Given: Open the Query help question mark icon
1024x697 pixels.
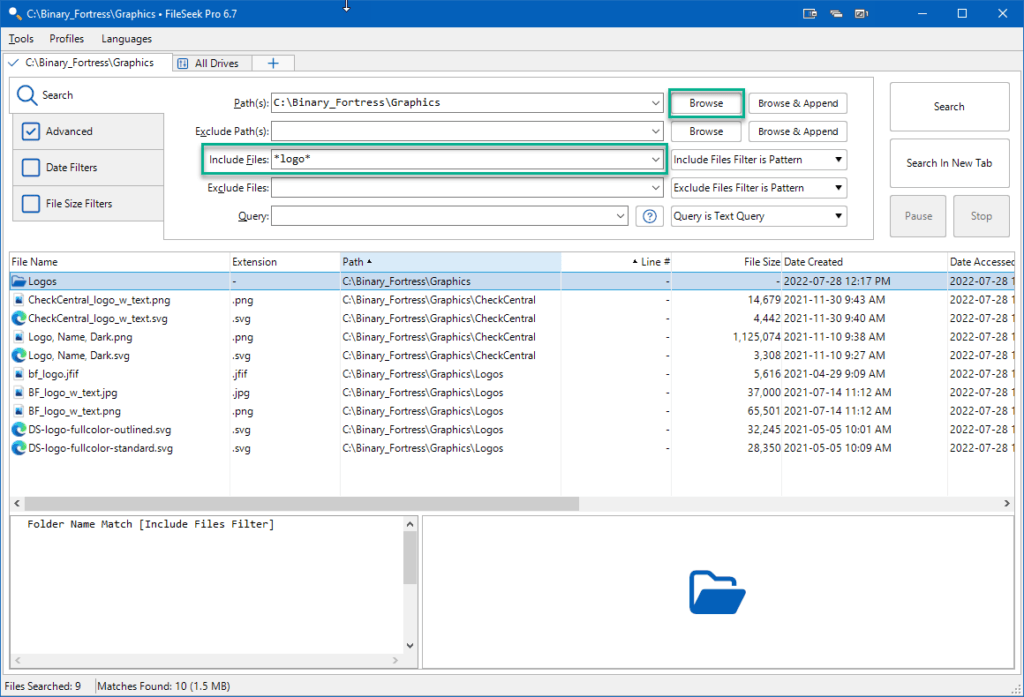Looking at the screenshot, I should [x=649, y=215].
